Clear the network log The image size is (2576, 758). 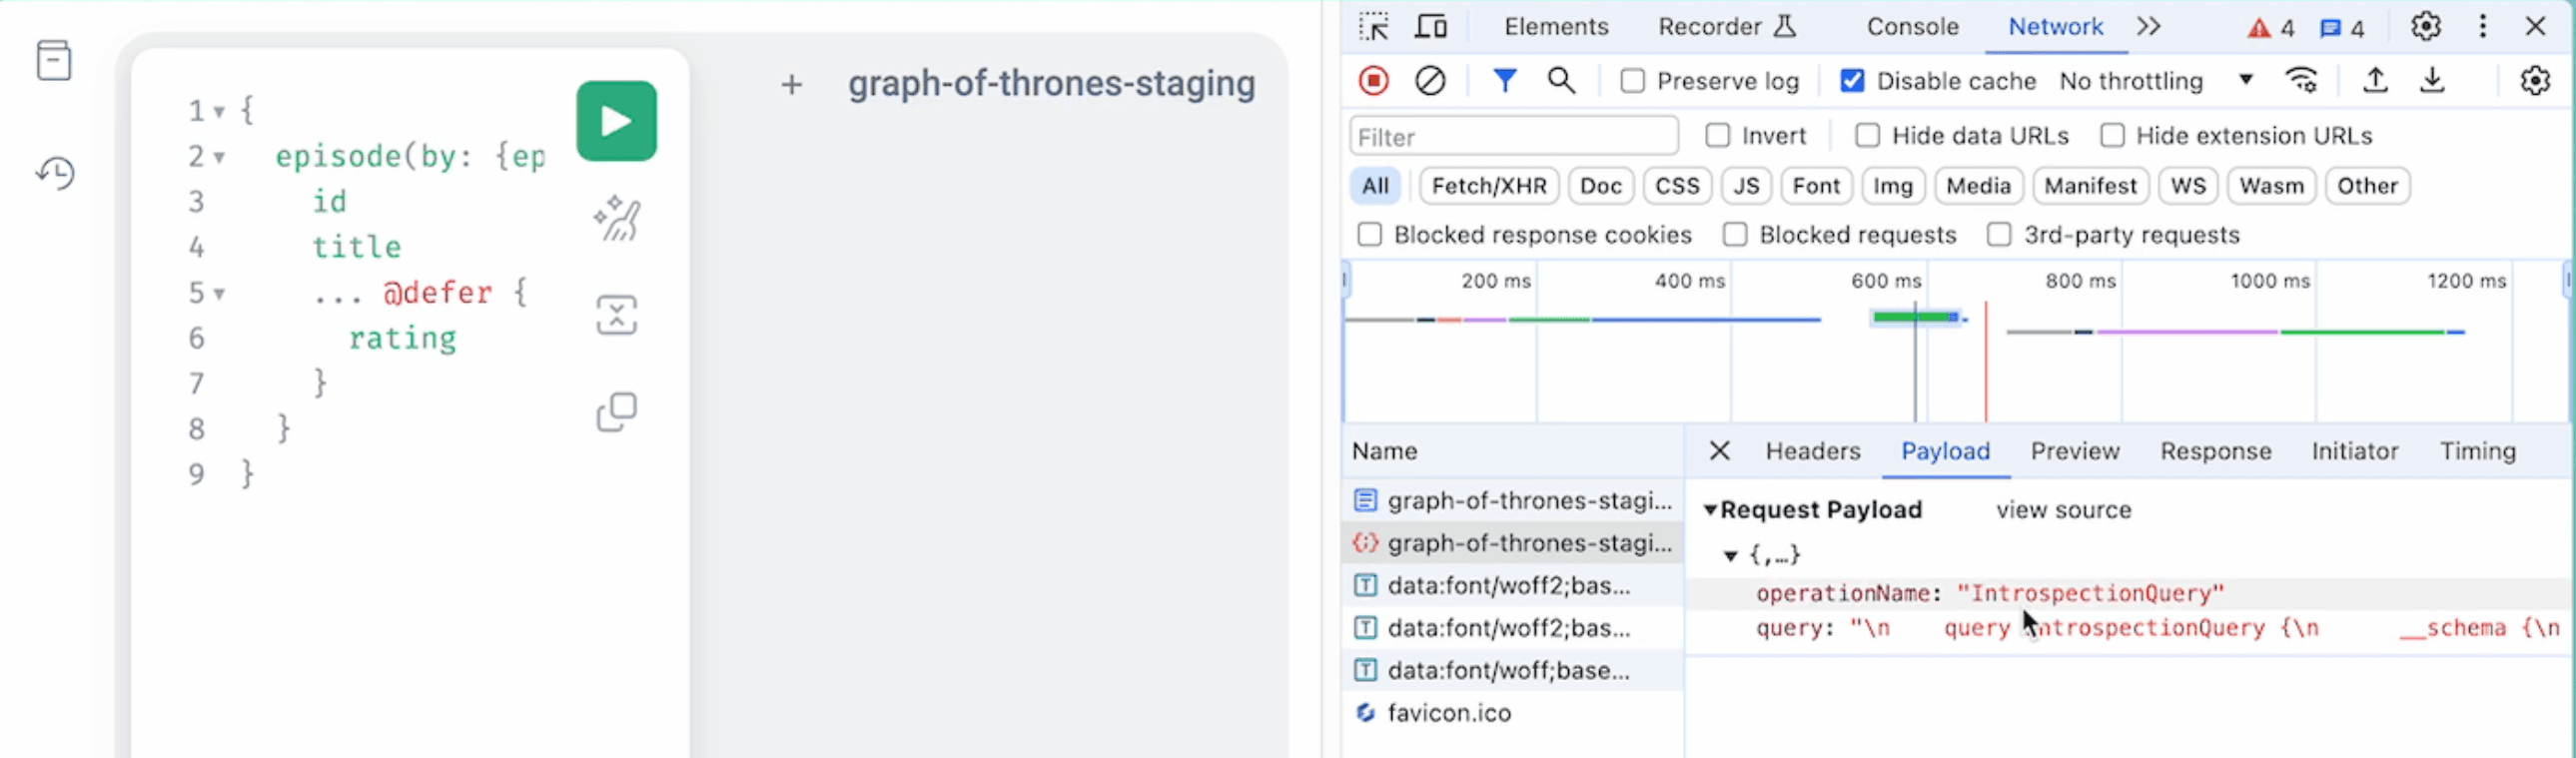(1430, 81)
